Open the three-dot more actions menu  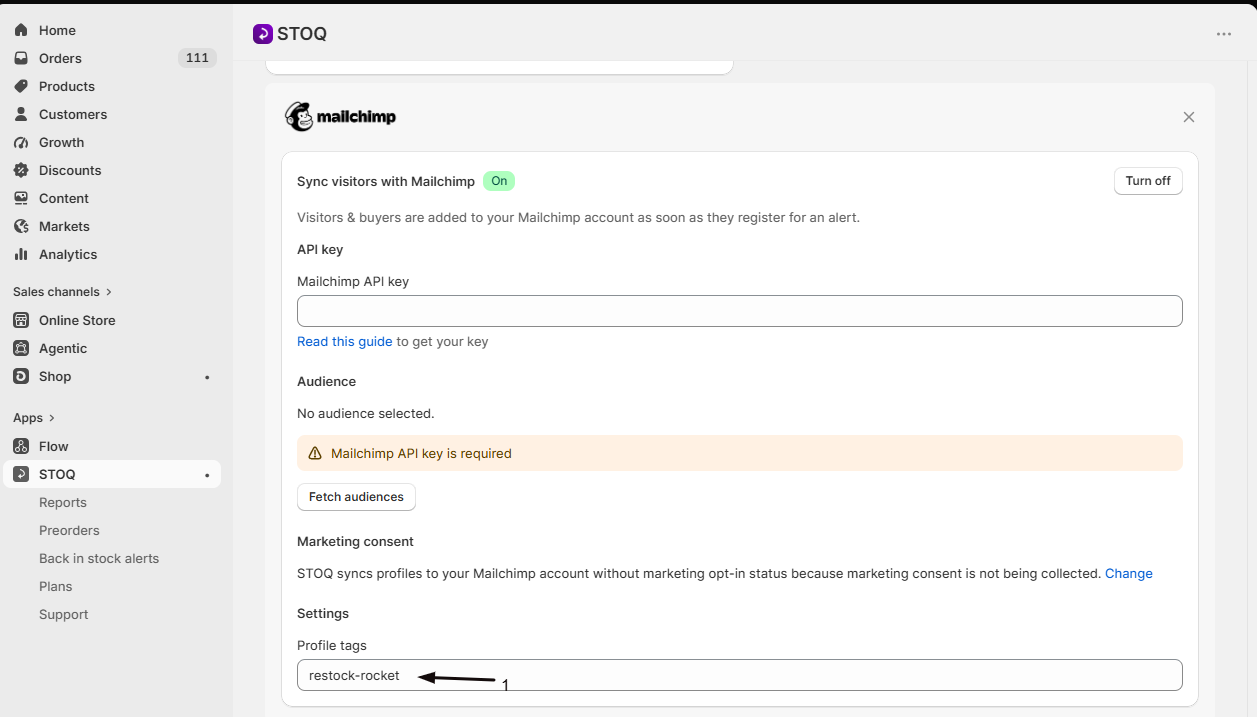click(x=1224, y=34)
